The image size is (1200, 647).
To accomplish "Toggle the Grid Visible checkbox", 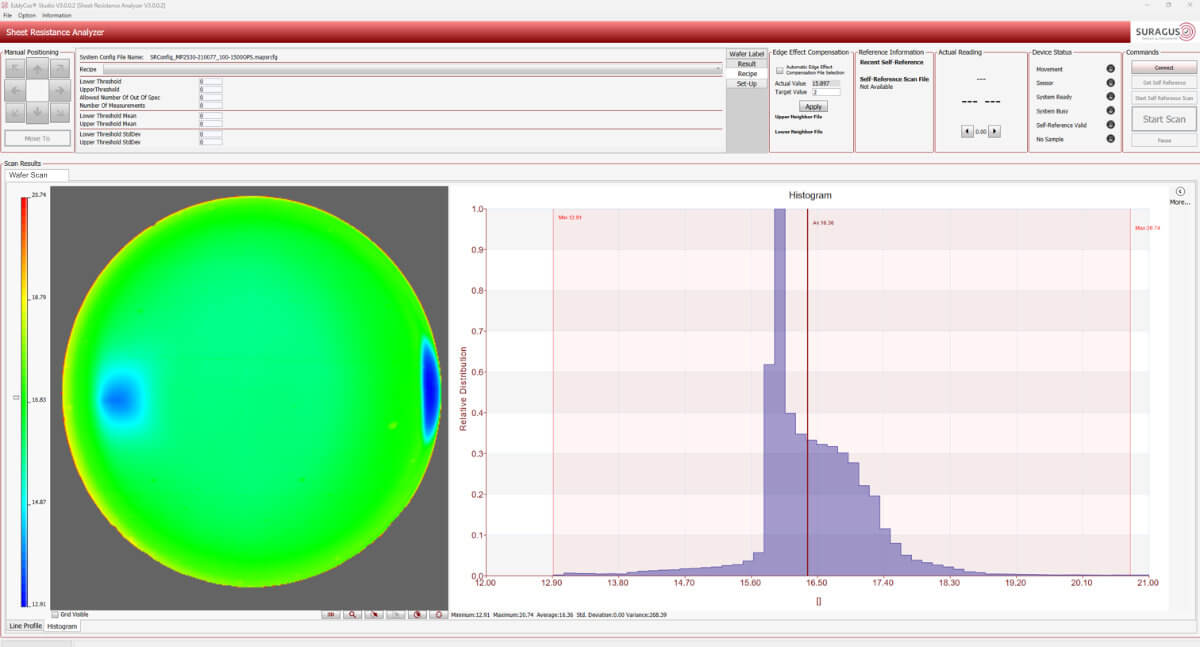I will (x=55, y=615).
